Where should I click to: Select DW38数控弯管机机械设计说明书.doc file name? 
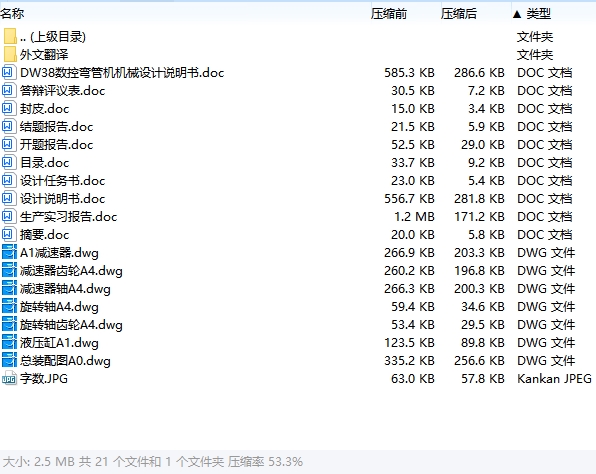[x=122, y=73]
